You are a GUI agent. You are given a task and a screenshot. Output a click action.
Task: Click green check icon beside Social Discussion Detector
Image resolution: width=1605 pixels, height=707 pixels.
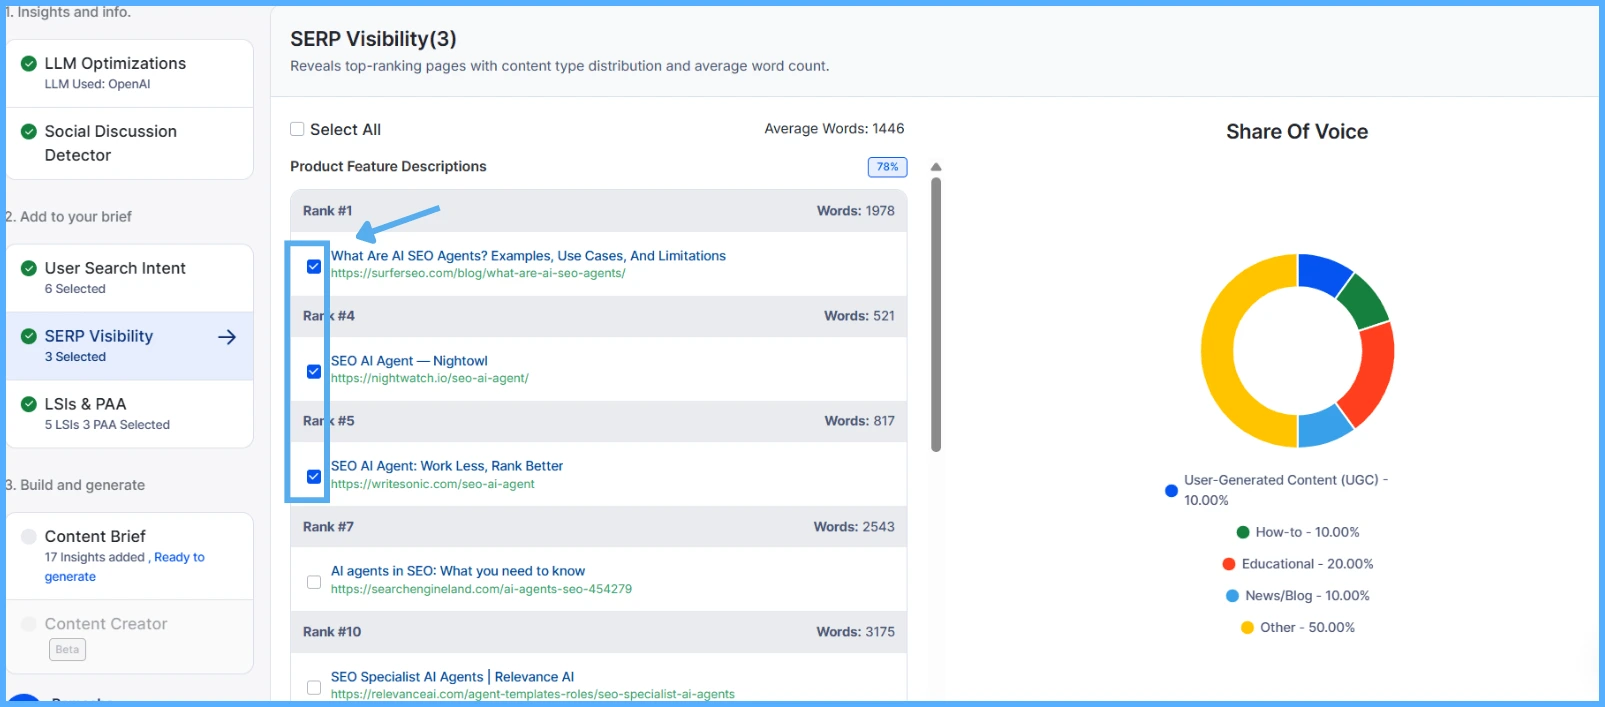(29, 132)
